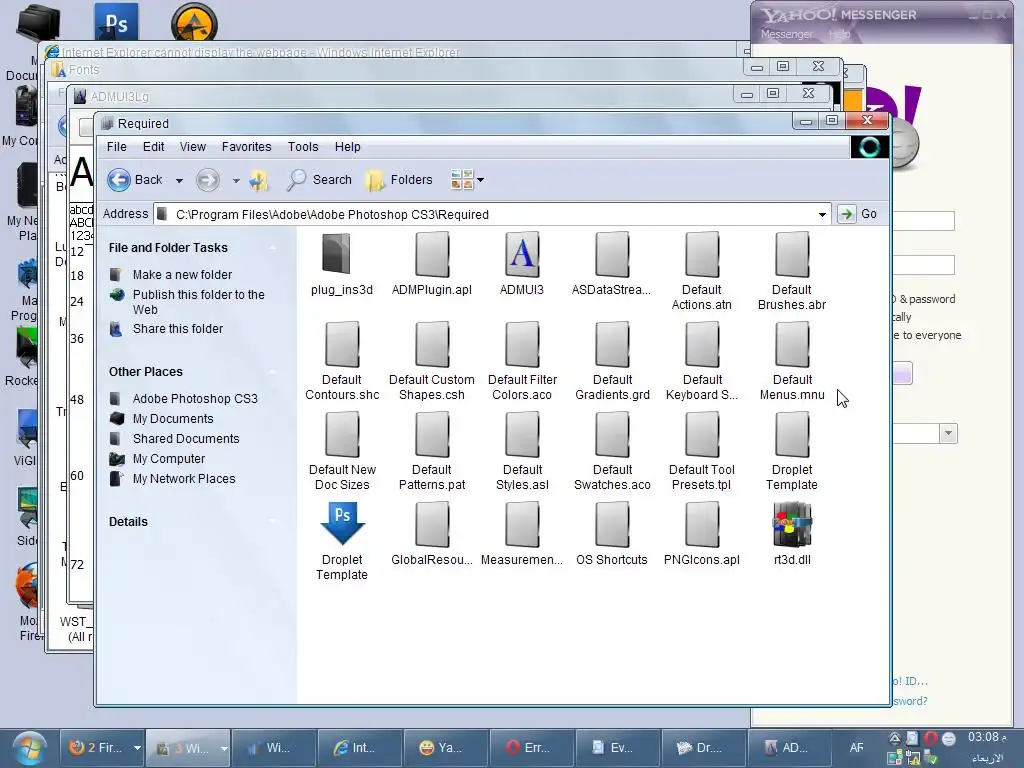The width and height of the screenshot is (1024, 768).
Task: Open the Views dropdown button
Action: 467,180
